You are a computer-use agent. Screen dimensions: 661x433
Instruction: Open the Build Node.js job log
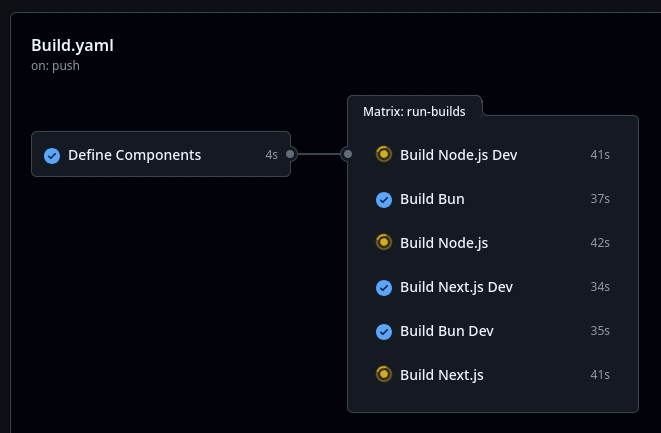point(492,243)
